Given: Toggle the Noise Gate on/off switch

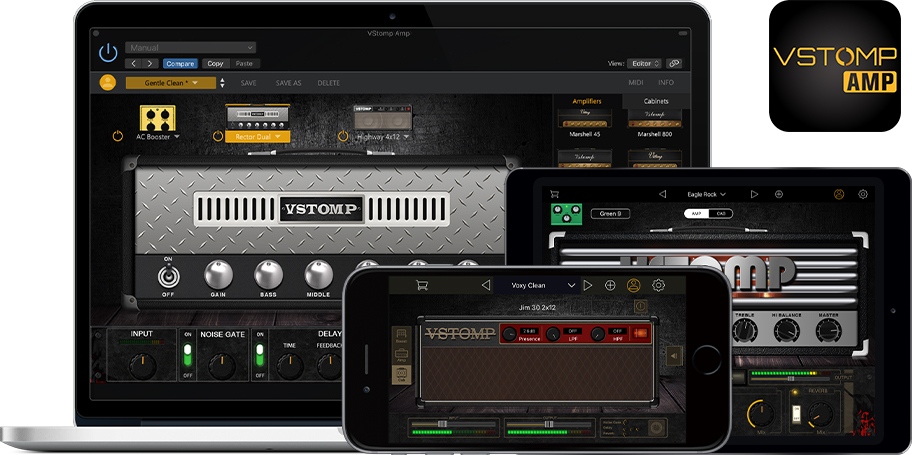Looking at the screenshot, I should pos(186,355).
